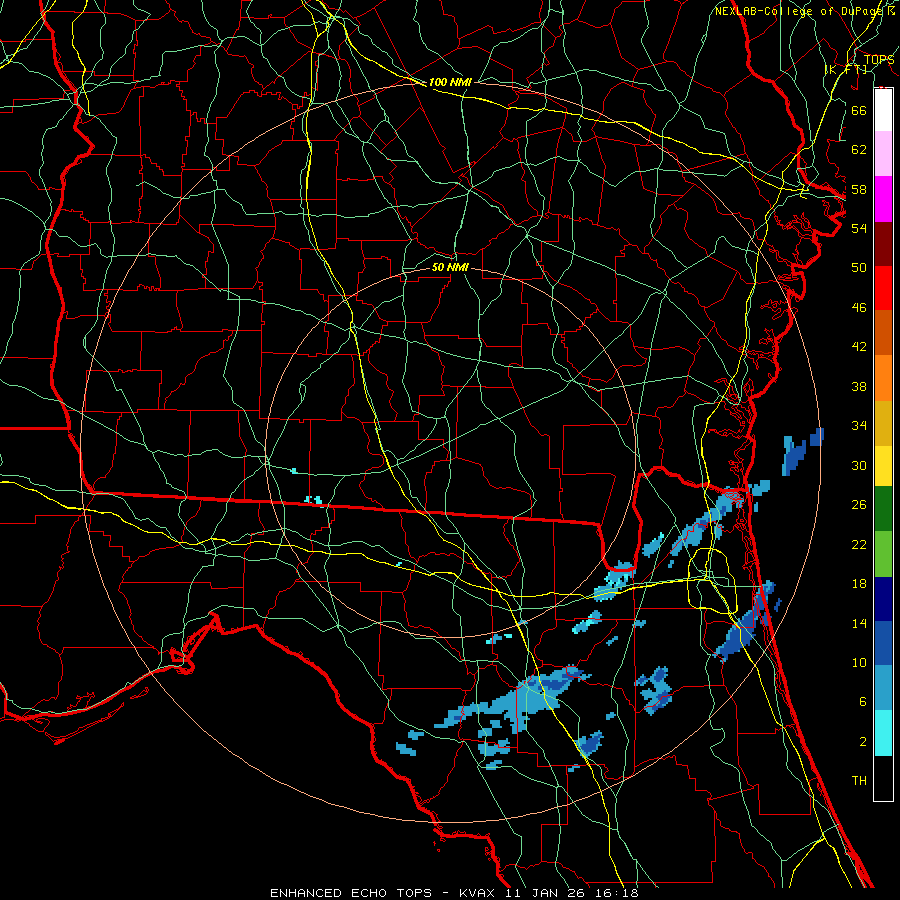Viewport: 900px width, 900px height.
Task: Click the '100 NMI' range ring label
Action: 450,82
